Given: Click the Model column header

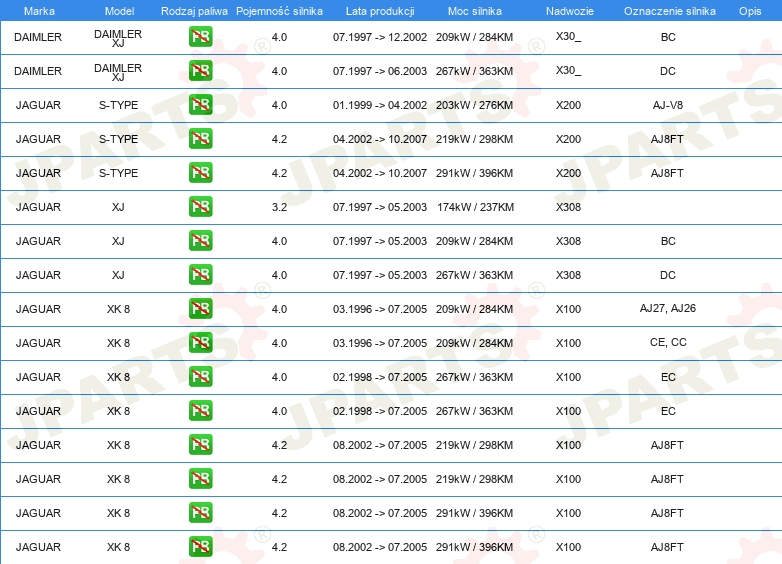Looking at the screenshot, I should [119, 11].
